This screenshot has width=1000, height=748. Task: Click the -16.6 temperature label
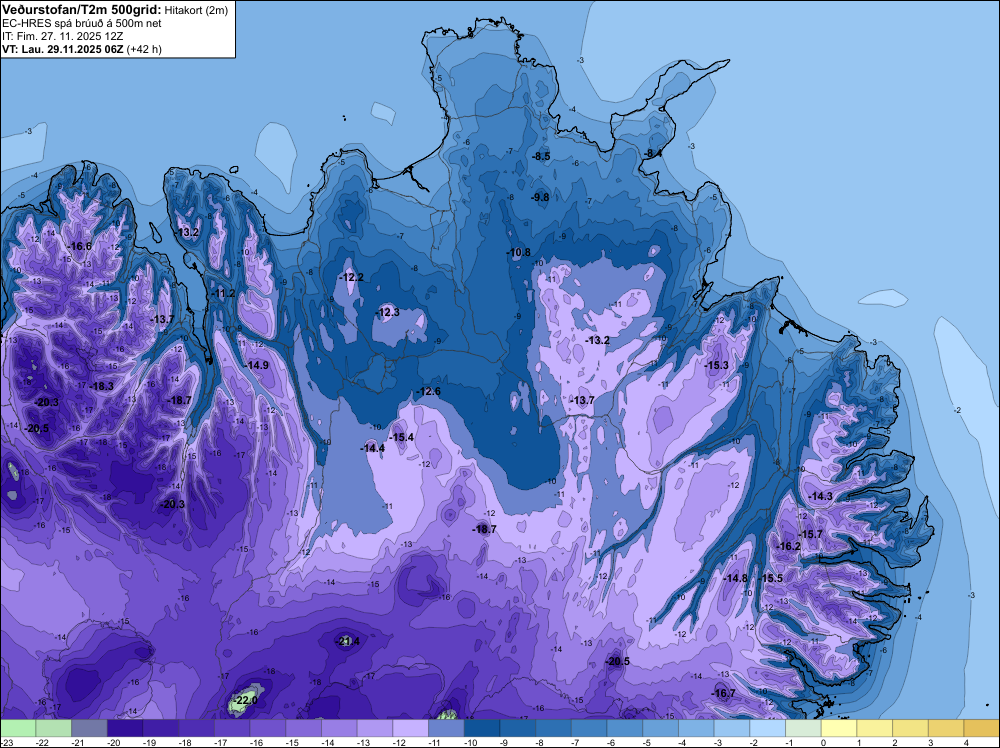[80, 247]
